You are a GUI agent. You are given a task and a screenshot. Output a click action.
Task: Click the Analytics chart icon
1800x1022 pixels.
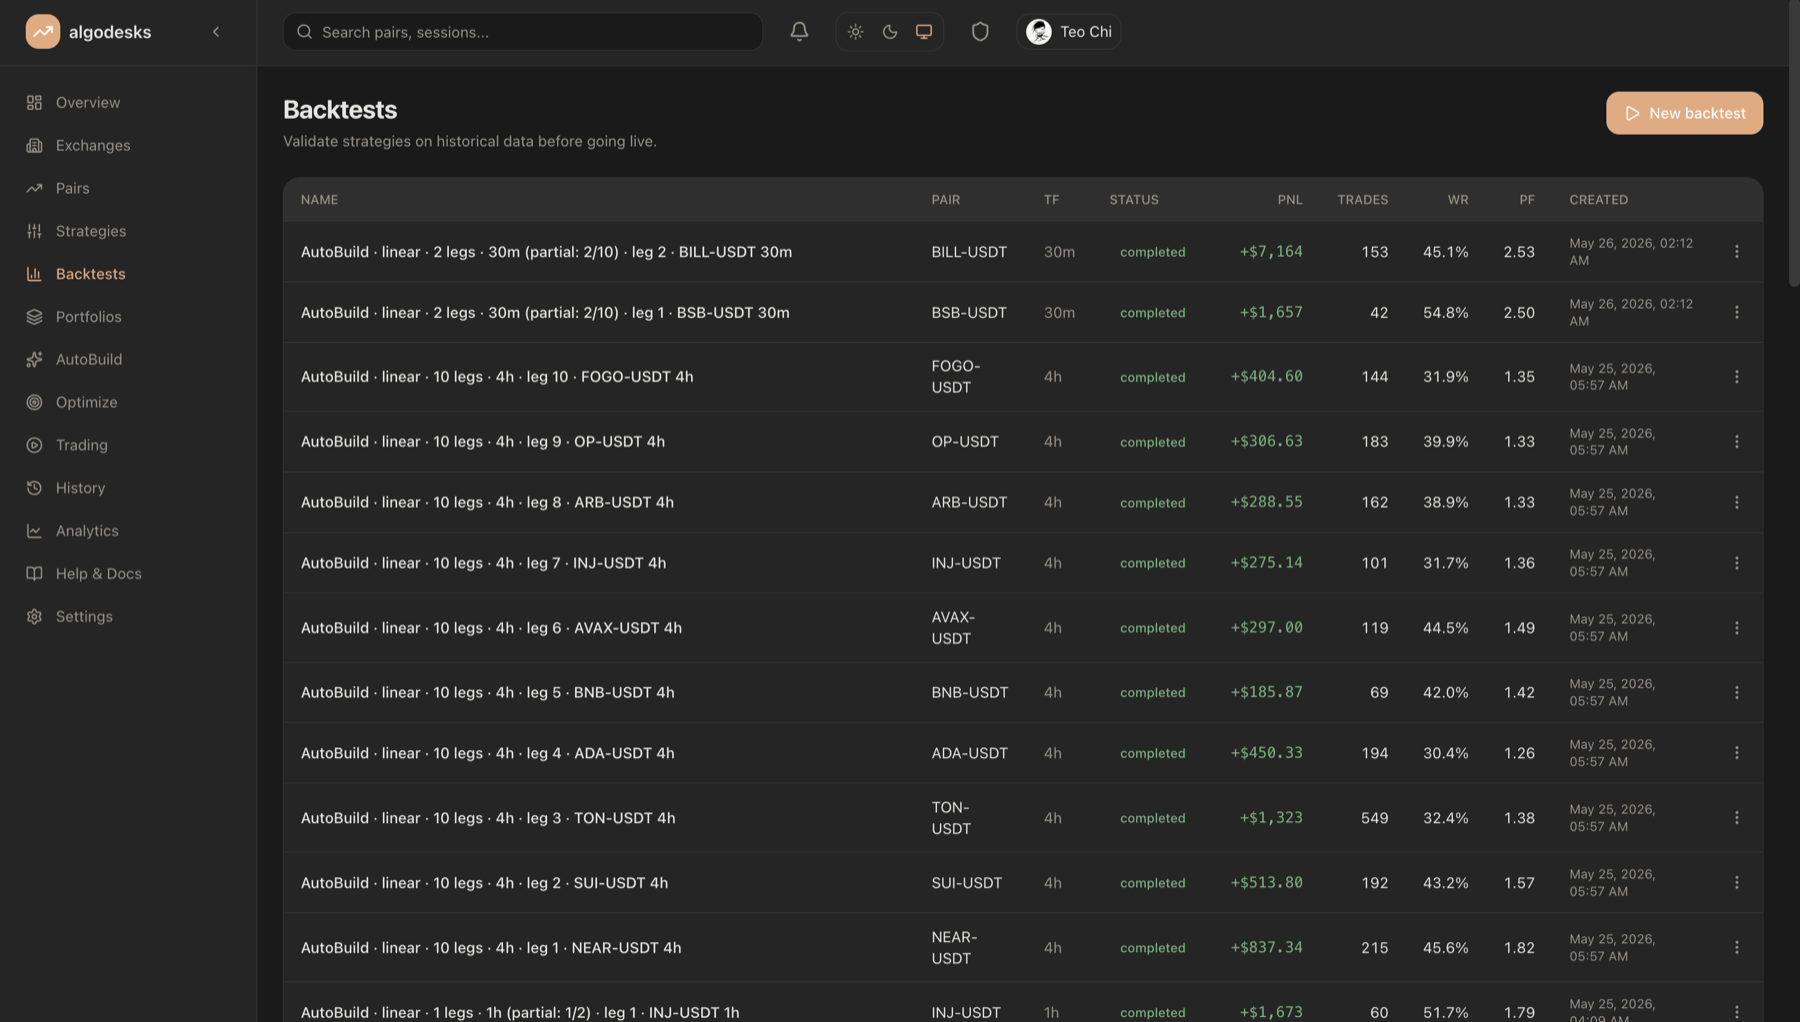[34, 531]
